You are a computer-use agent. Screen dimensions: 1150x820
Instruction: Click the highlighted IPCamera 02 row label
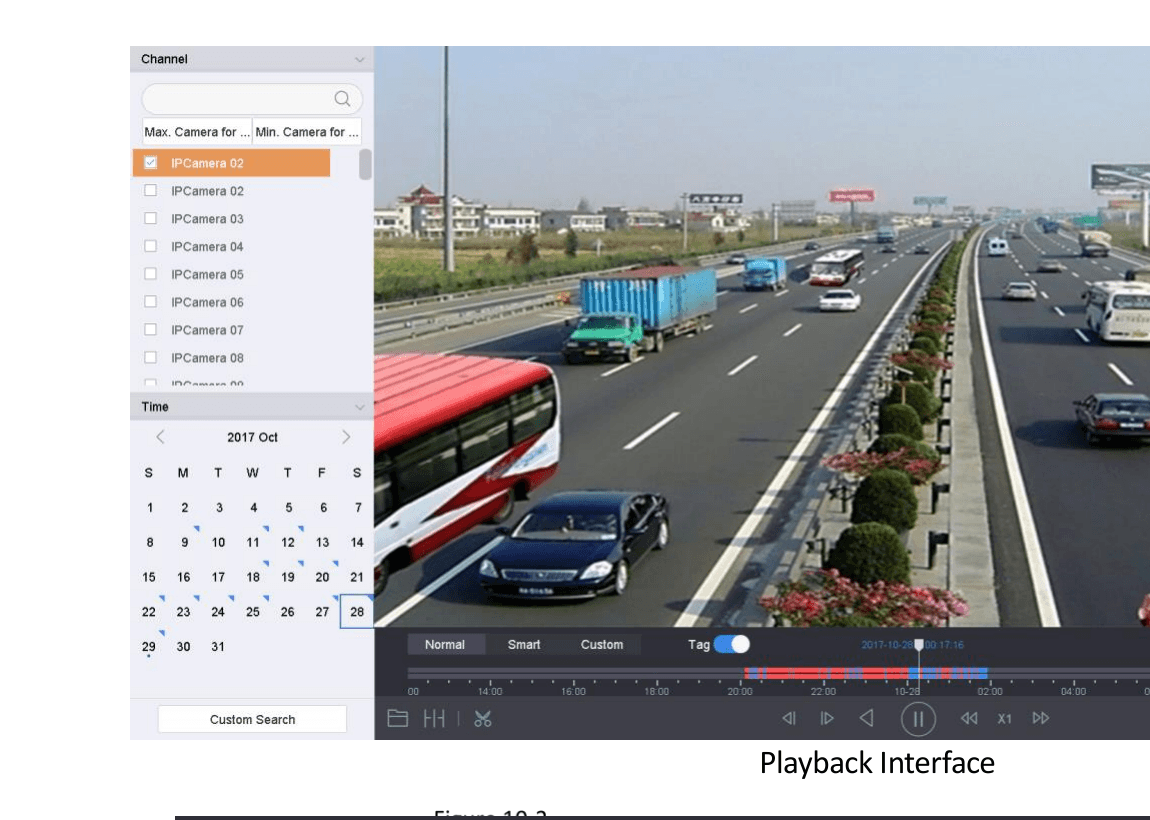coord(207,163)
